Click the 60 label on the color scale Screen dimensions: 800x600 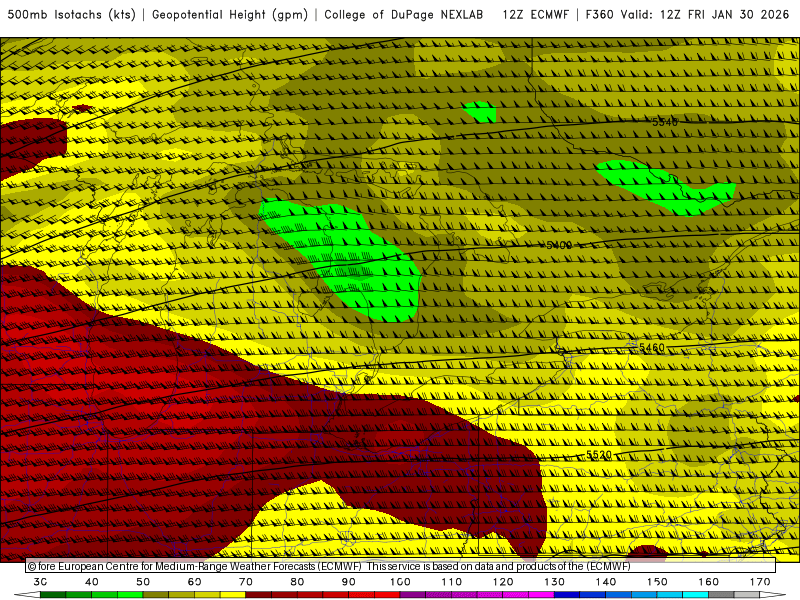194,582
